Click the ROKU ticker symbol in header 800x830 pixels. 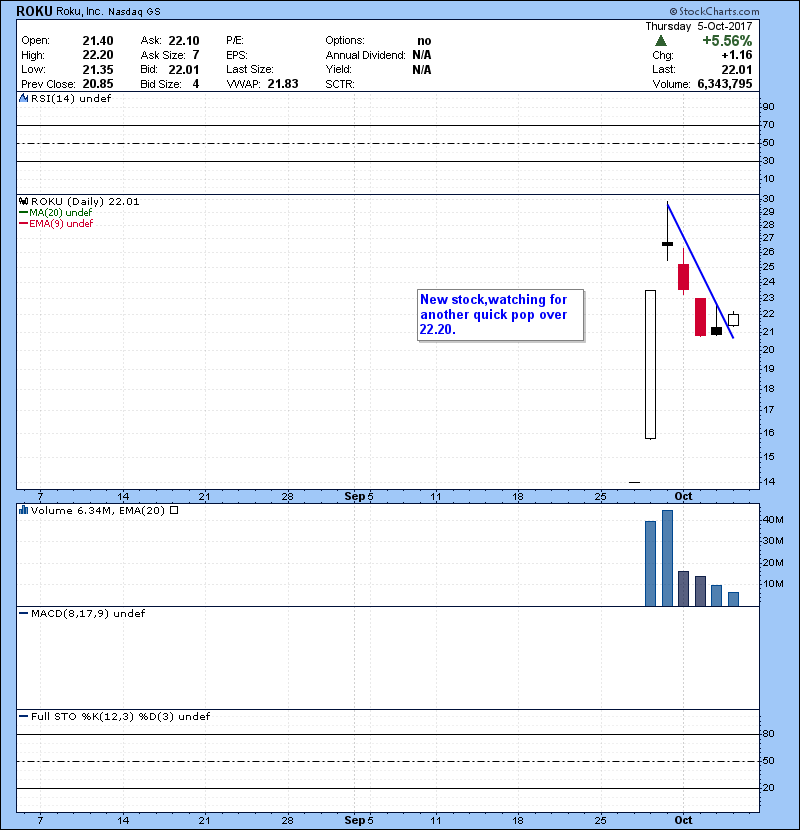coord(34,11)
